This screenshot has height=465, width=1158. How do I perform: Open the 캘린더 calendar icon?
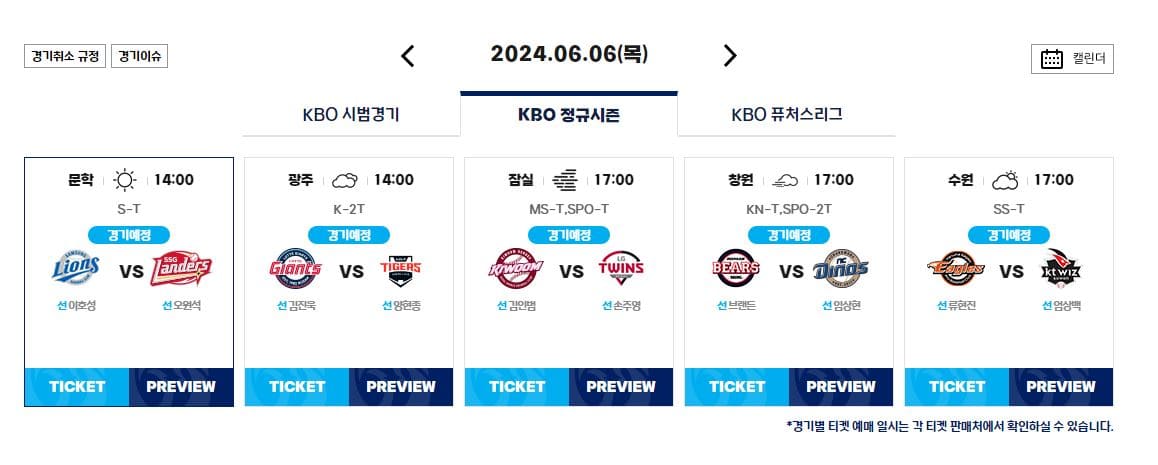1052,59
